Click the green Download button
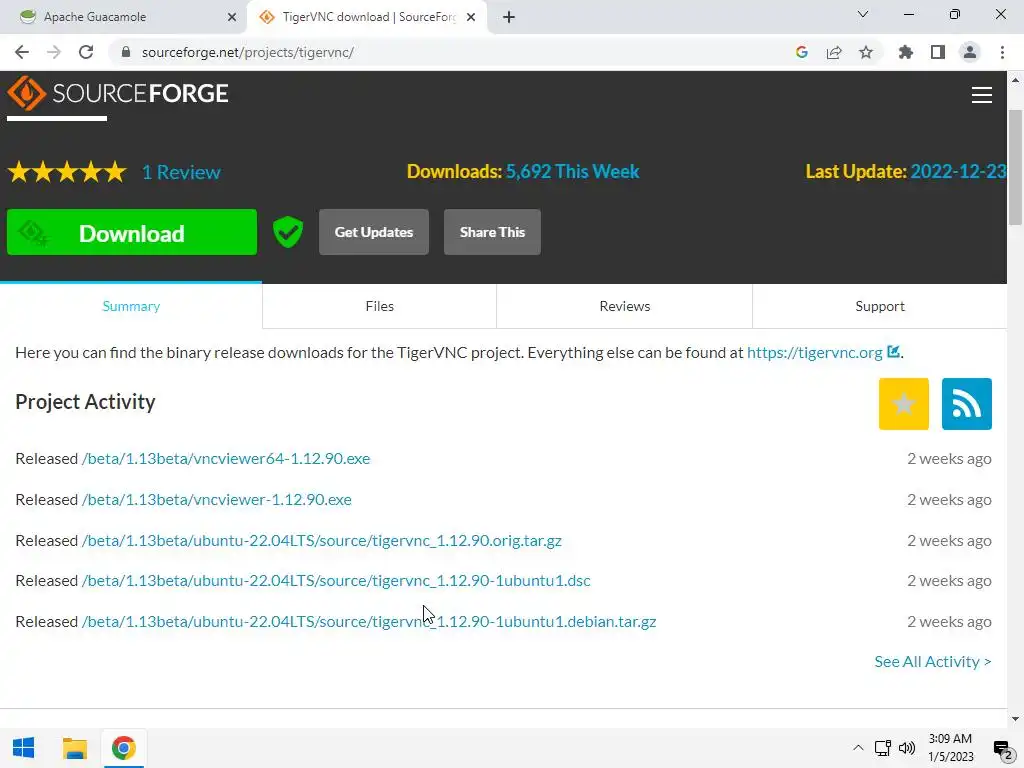 point(132,232)
